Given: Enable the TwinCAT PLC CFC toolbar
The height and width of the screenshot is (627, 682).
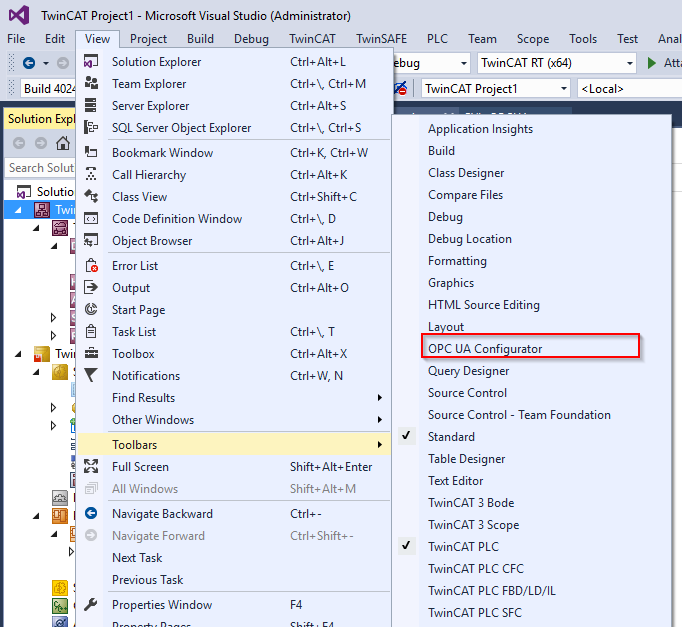Looking at the screenshot, I should point(476,569).
